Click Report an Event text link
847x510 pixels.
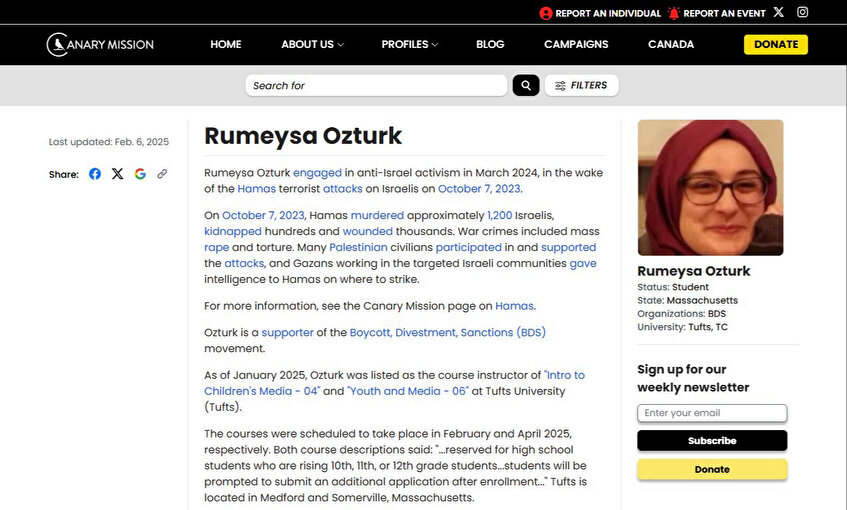[x=724, y=14]
